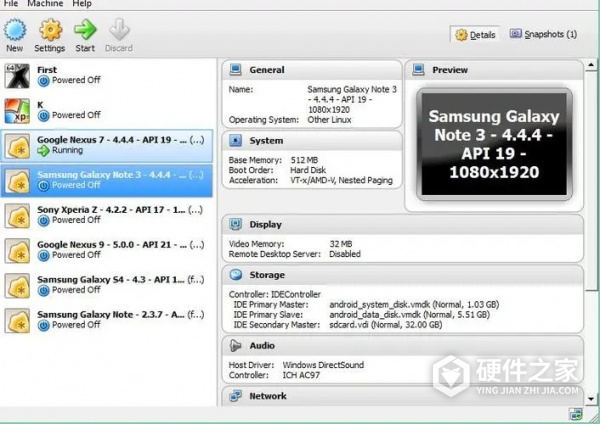The width and height of the screenshot is (600, 424).
Task: Click the Discard toolbar icon
Action: pyautogui.click(x=118, y=29)
